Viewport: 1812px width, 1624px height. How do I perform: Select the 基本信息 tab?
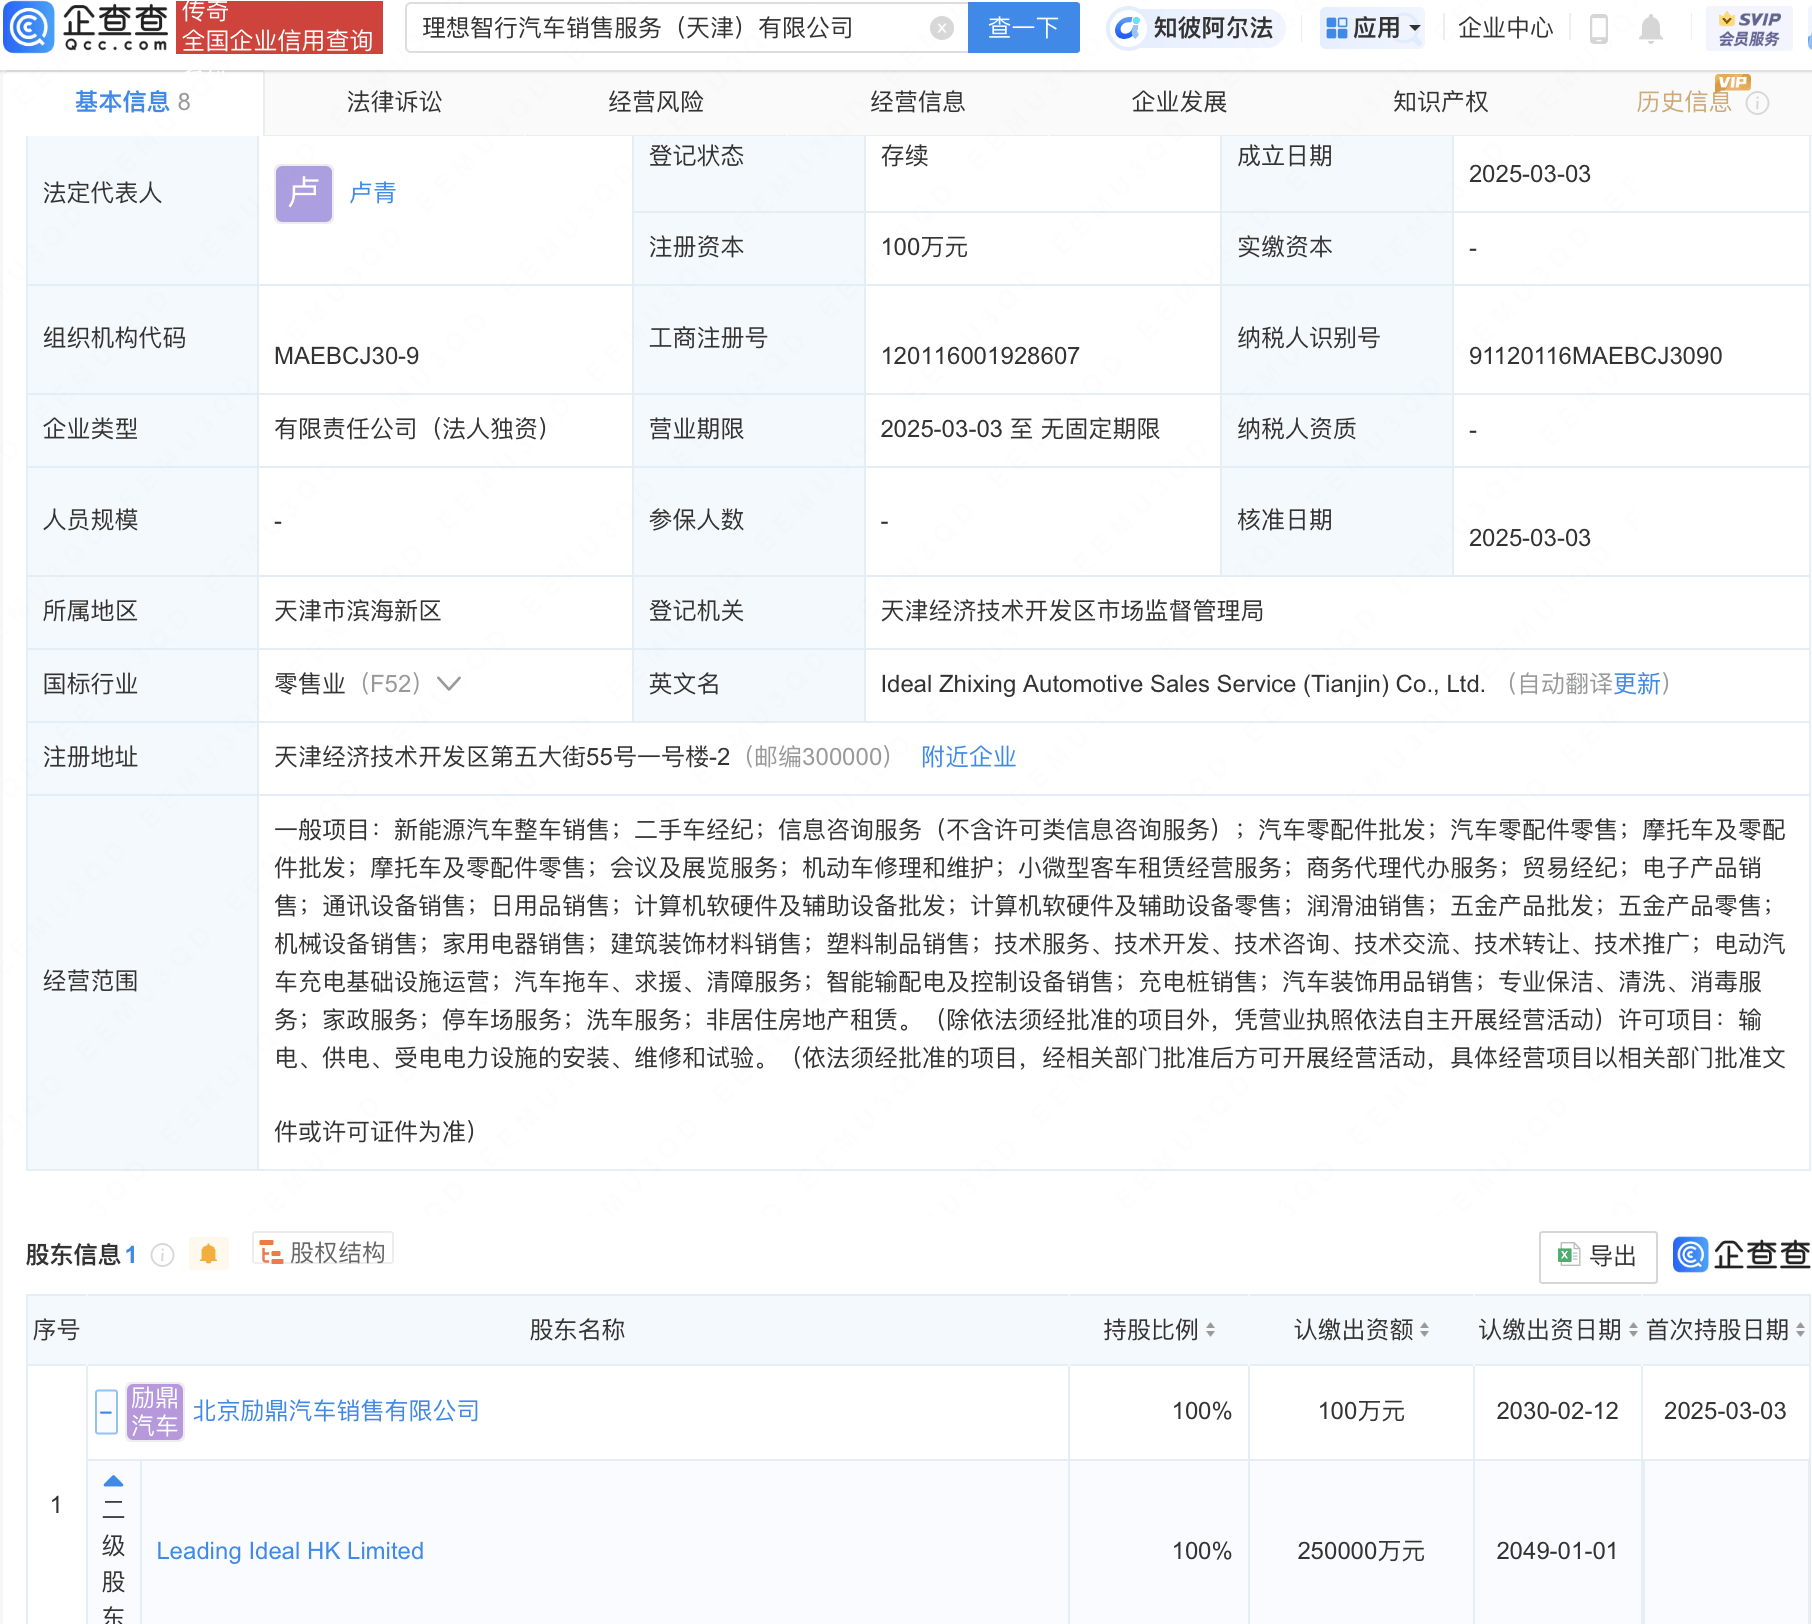(x=132, y=102)
